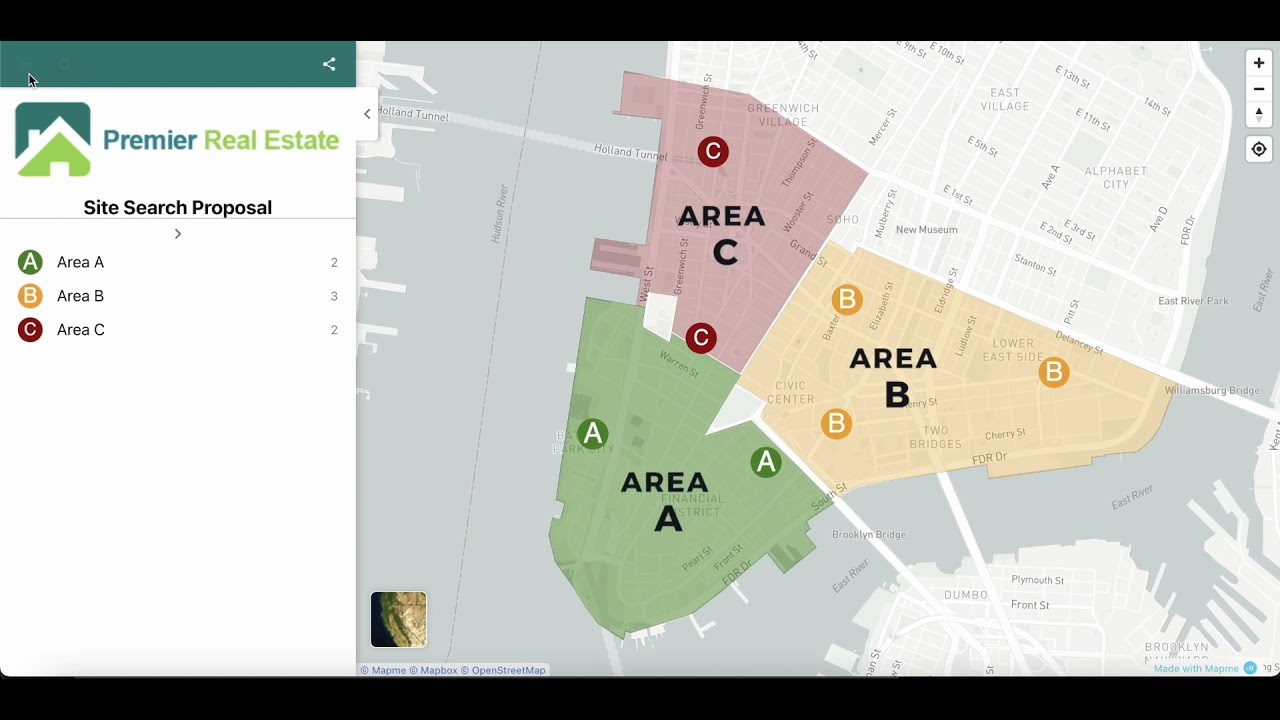Open the Mapme attribution link
Viewport: 1280px width, 720px height.
tap(383, 671)
